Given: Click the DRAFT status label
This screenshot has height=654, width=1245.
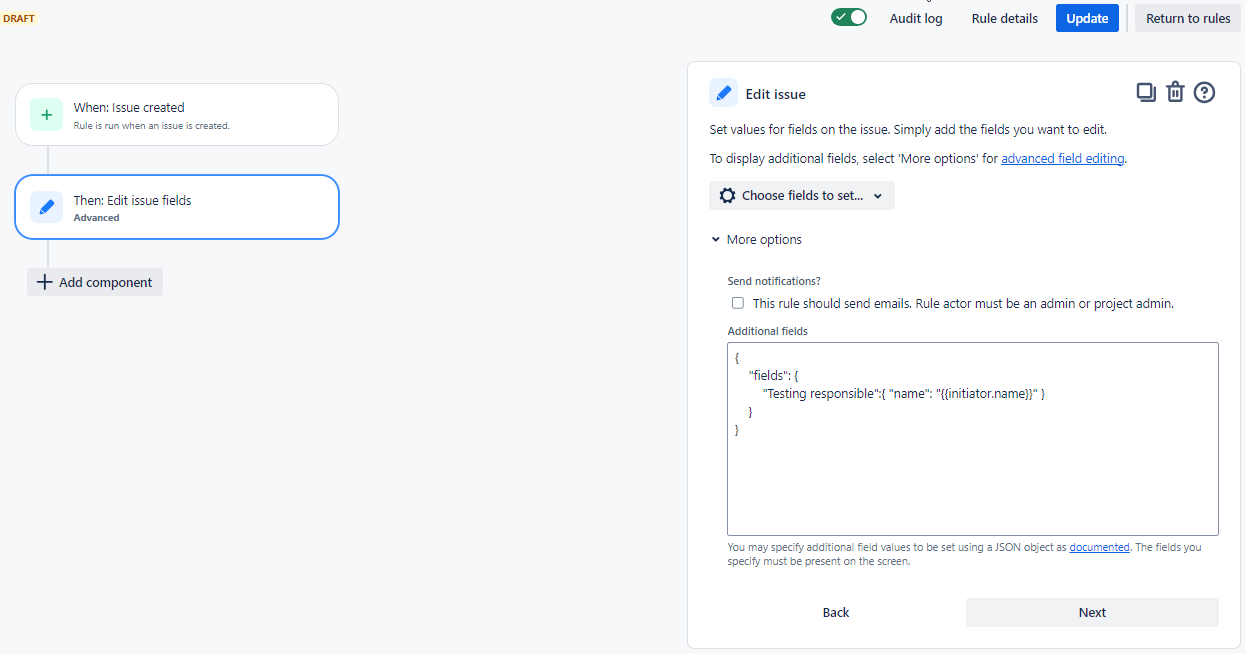Looking at the screenshot, I should tap(18, 18).
